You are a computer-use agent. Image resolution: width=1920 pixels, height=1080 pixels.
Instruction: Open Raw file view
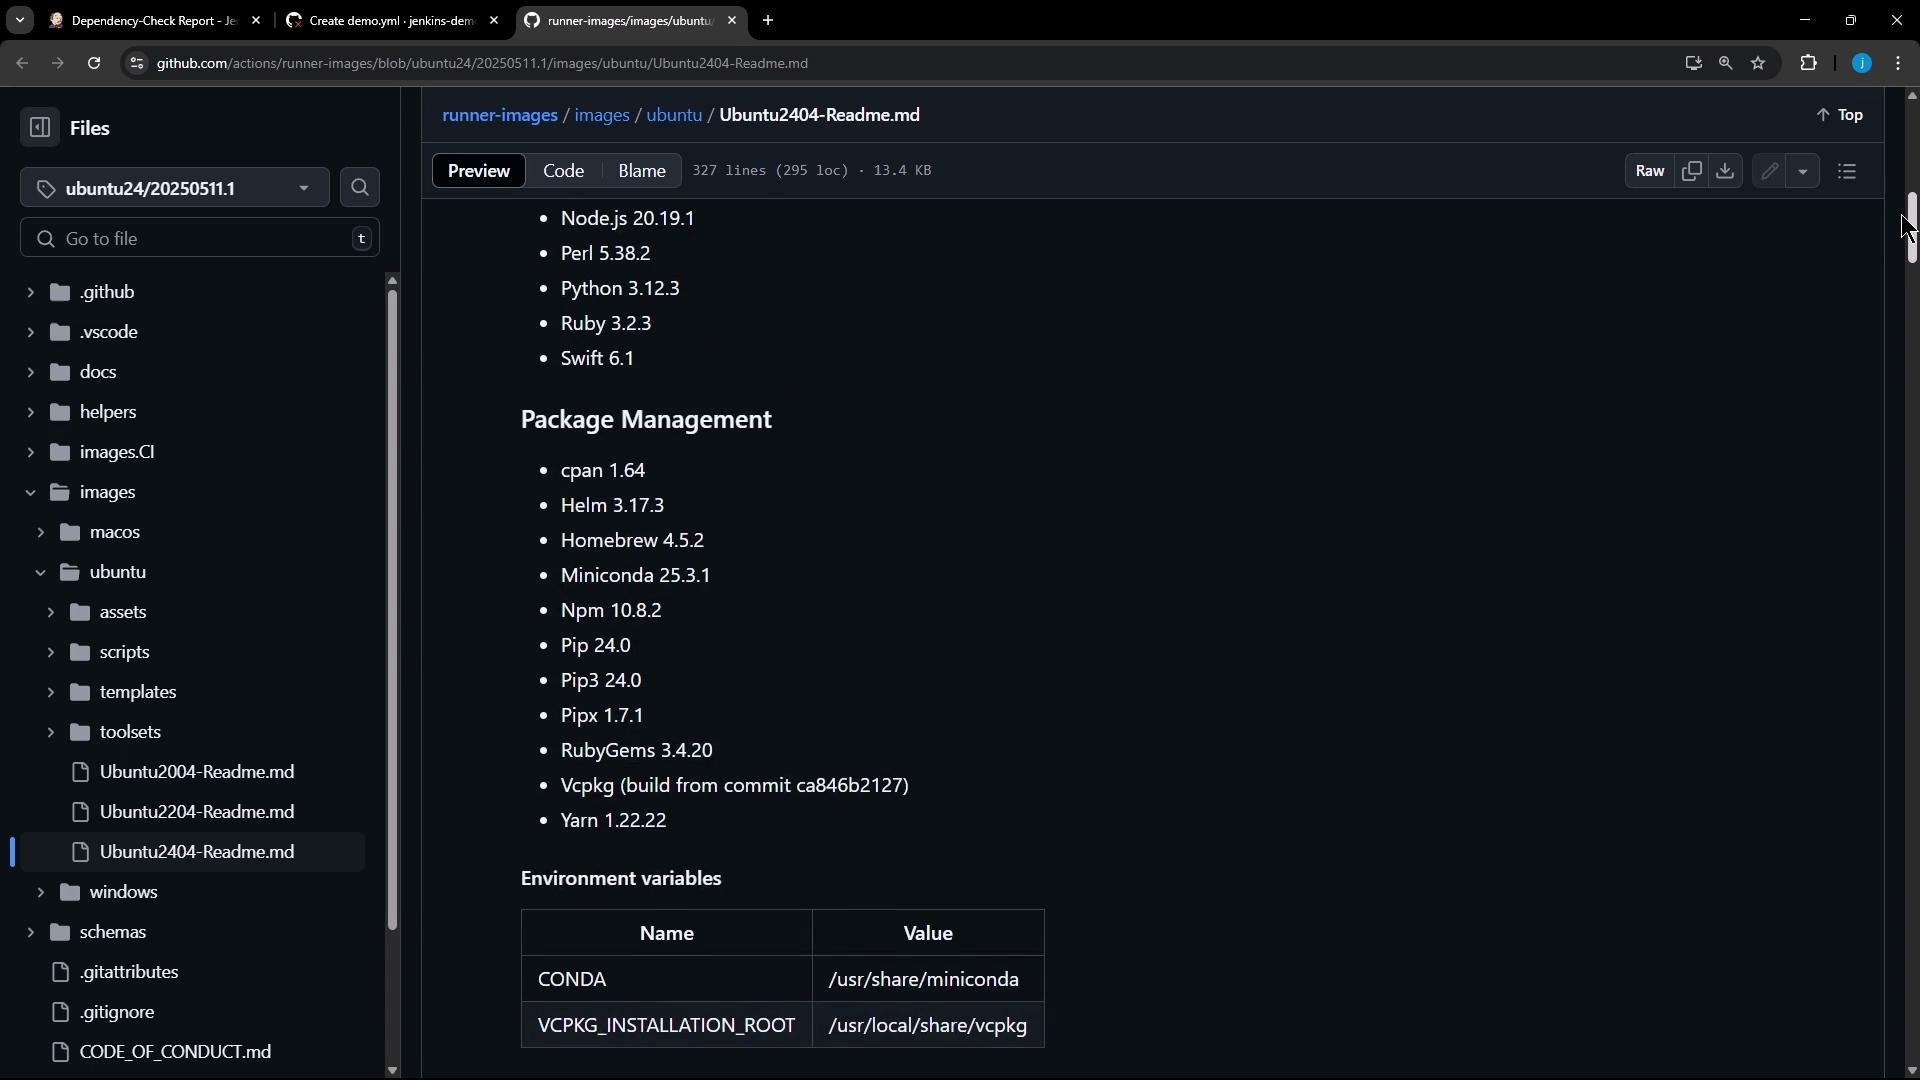[x=1650, y=171]
